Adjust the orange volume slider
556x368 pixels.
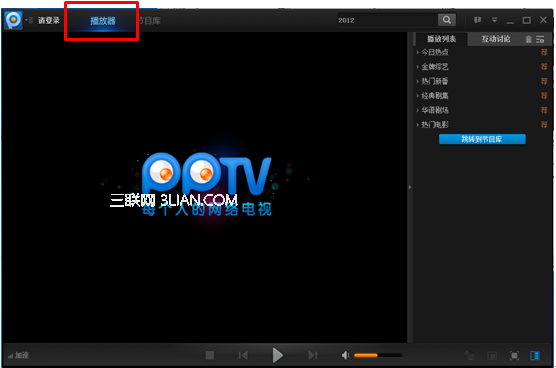(x=378, y=355)
